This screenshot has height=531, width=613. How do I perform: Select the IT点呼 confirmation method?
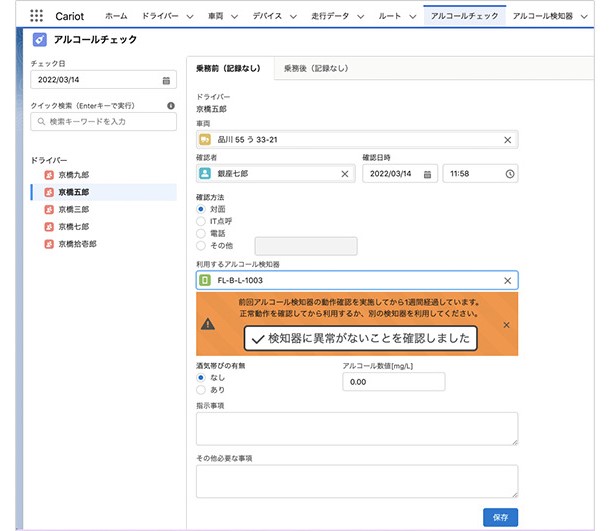(201, 221)
